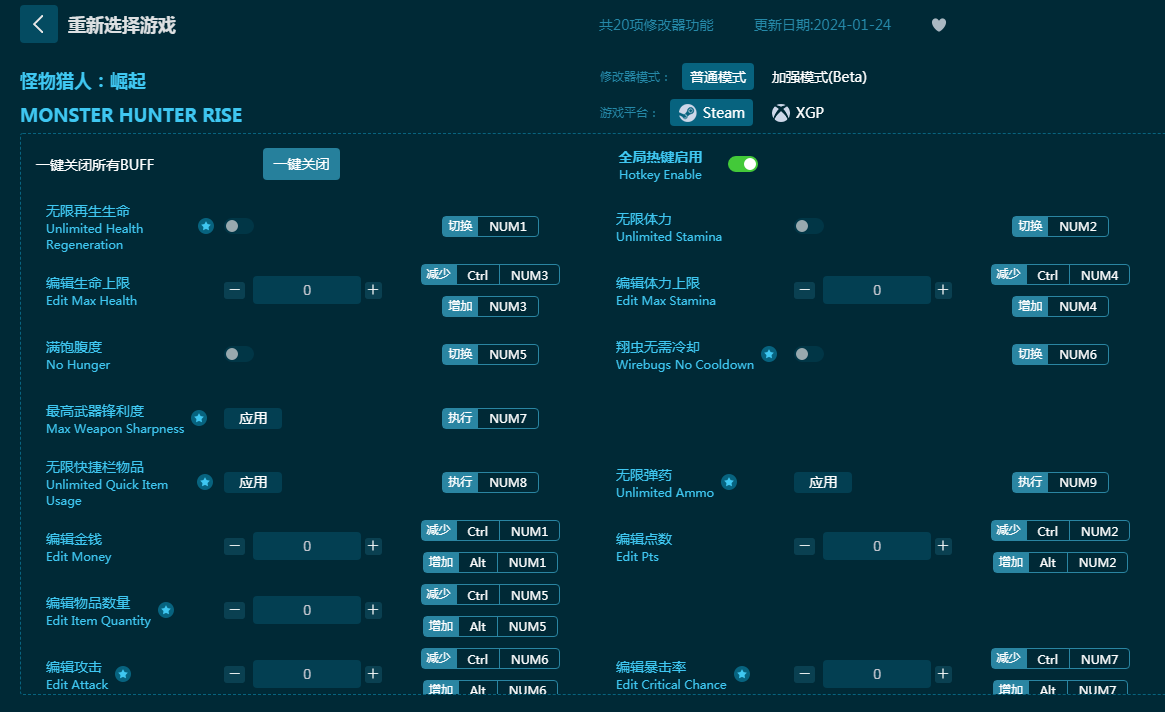Viewport: 1165px width, 712px height.
Task: Turn on No Hunger toggle
Action: tap(239, 354)
